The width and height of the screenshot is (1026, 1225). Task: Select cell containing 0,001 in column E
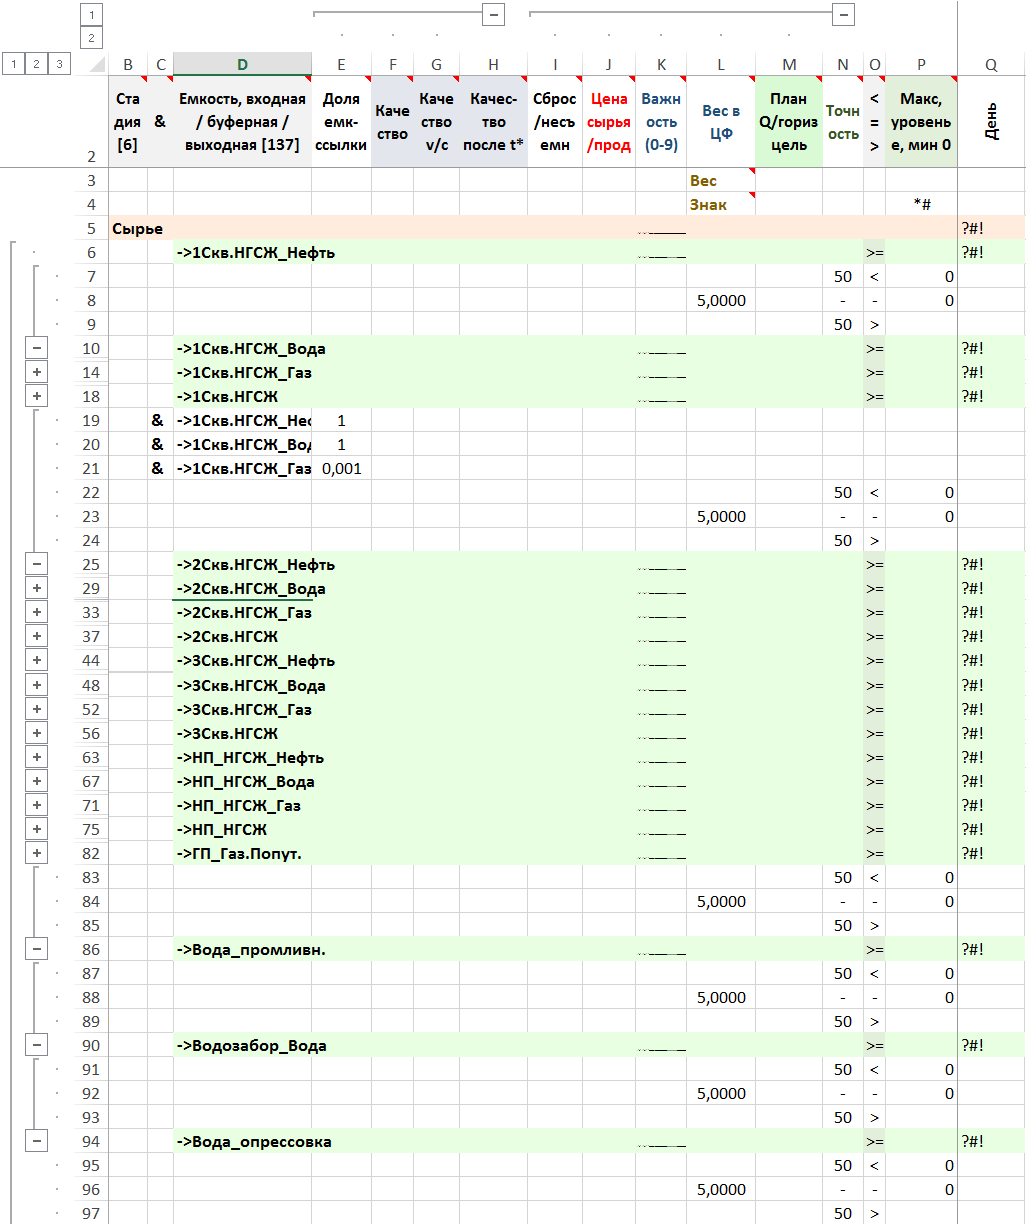click(x=341, y=468)
